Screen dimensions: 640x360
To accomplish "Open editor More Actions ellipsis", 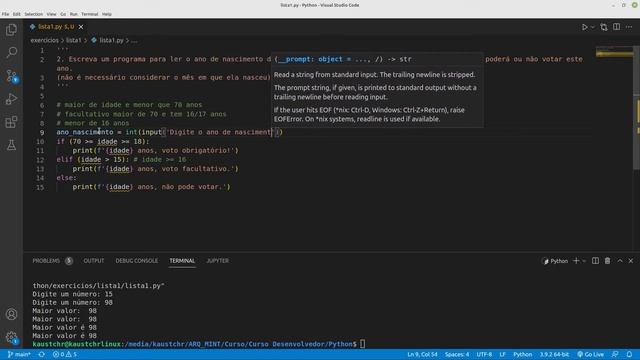I will click(x=629, y=27).
